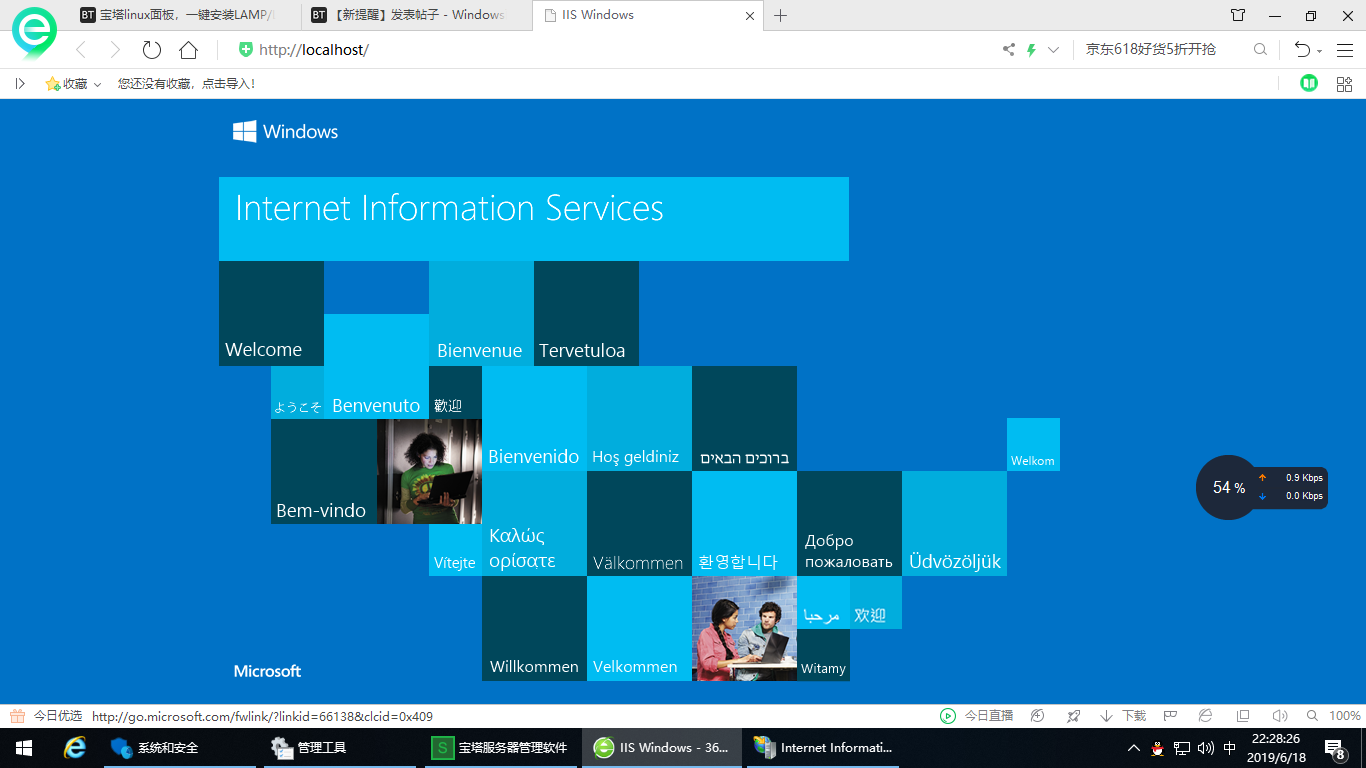Viewport: 1366px width, 768px height.
Task: Click the Bienvenido tile
Action: (x=534, y=418)
